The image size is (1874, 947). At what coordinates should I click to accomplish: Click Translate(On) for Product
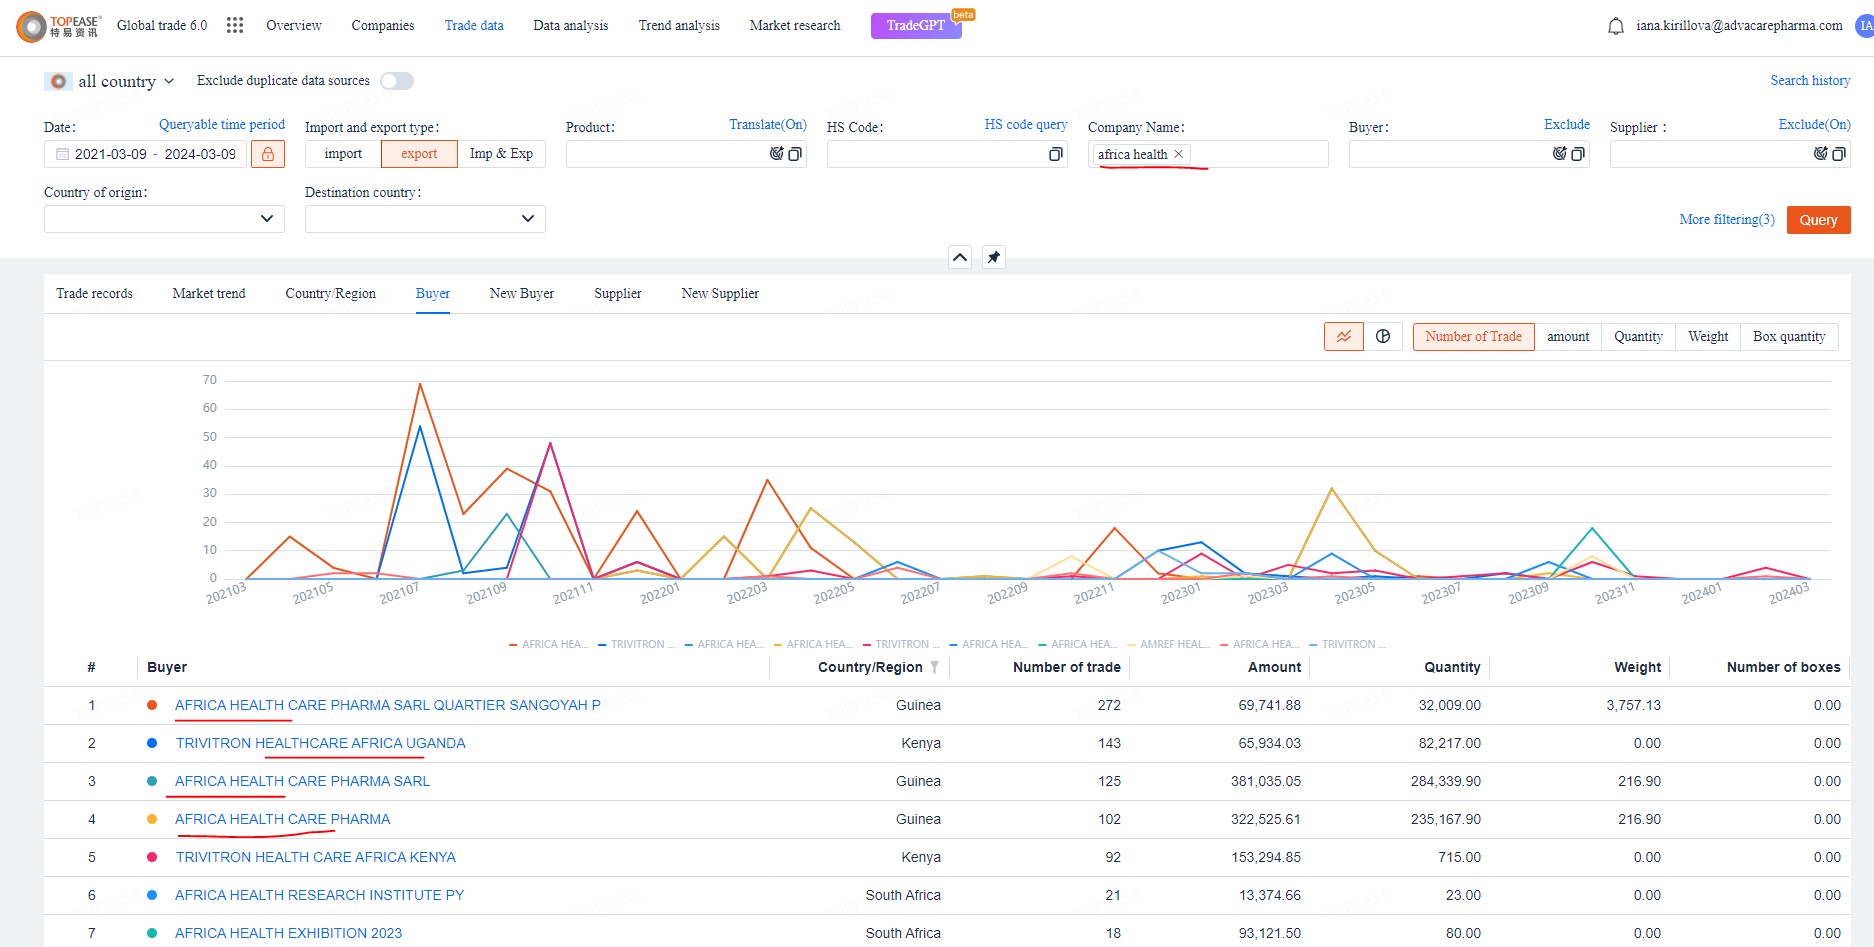pos(767,125)
